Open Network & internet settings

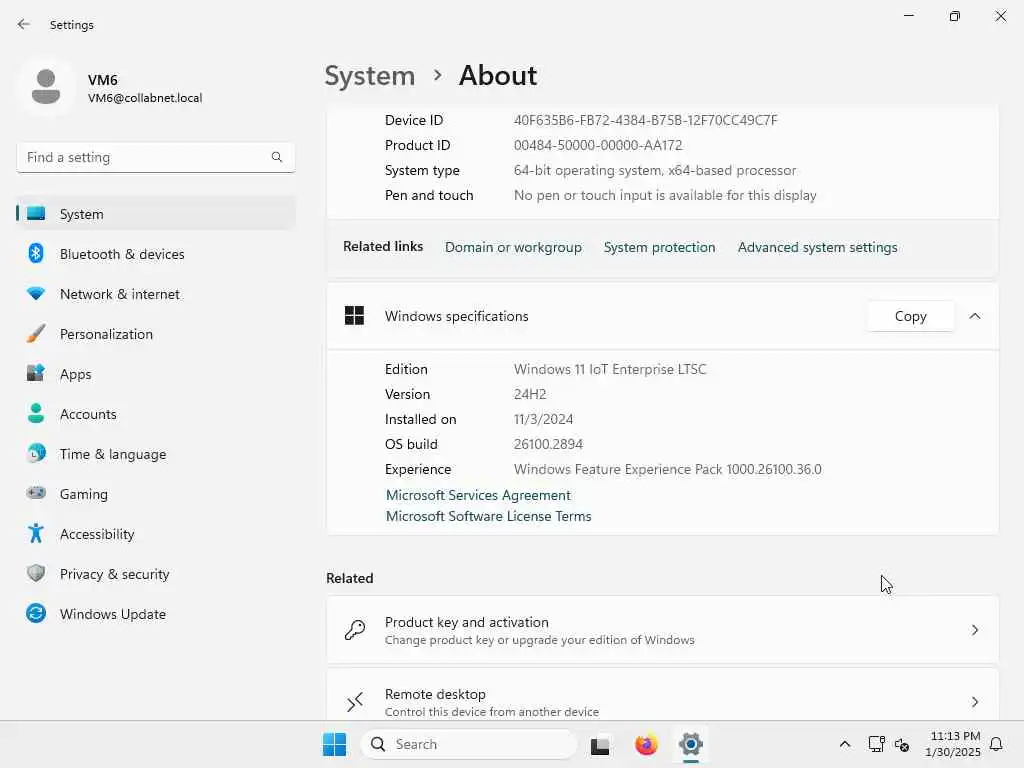click(155, 294)
